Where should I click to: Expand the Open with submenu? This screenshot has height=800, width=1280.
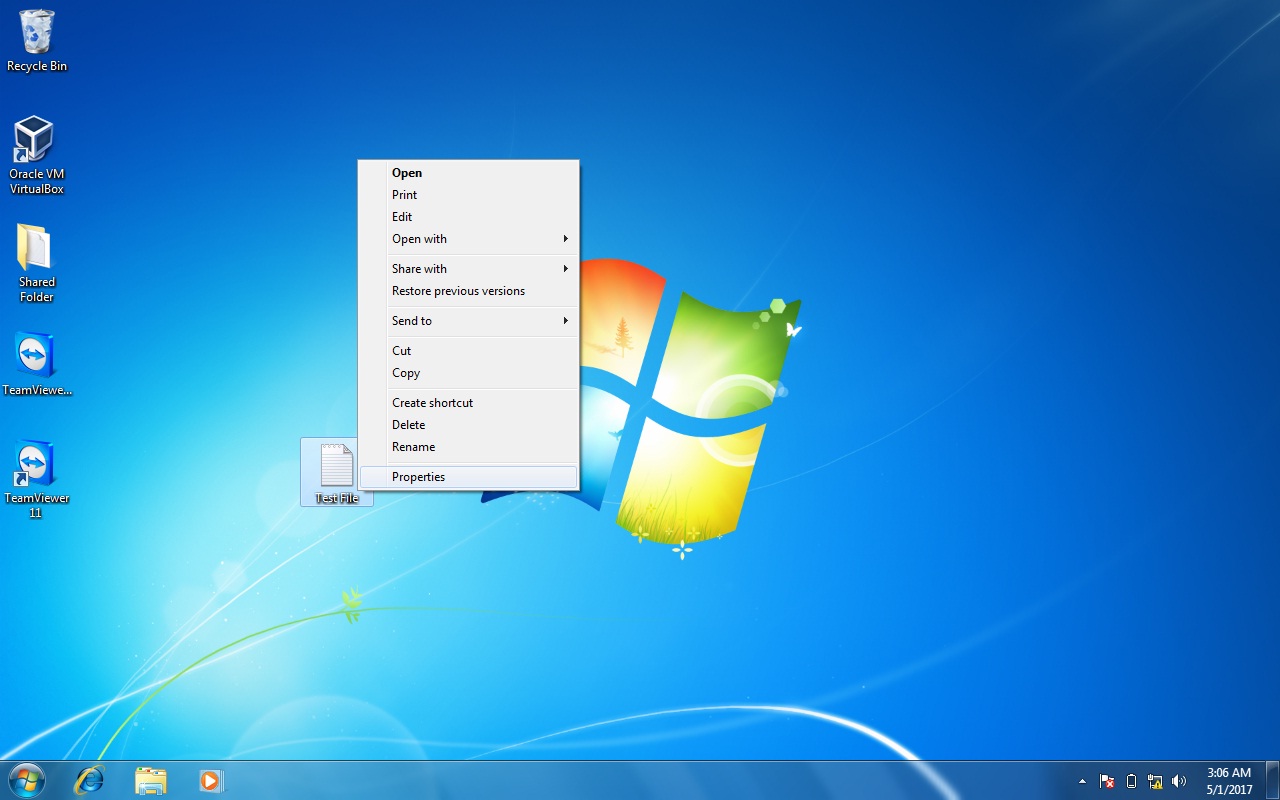pyautogui.click(x=469, y=239)
